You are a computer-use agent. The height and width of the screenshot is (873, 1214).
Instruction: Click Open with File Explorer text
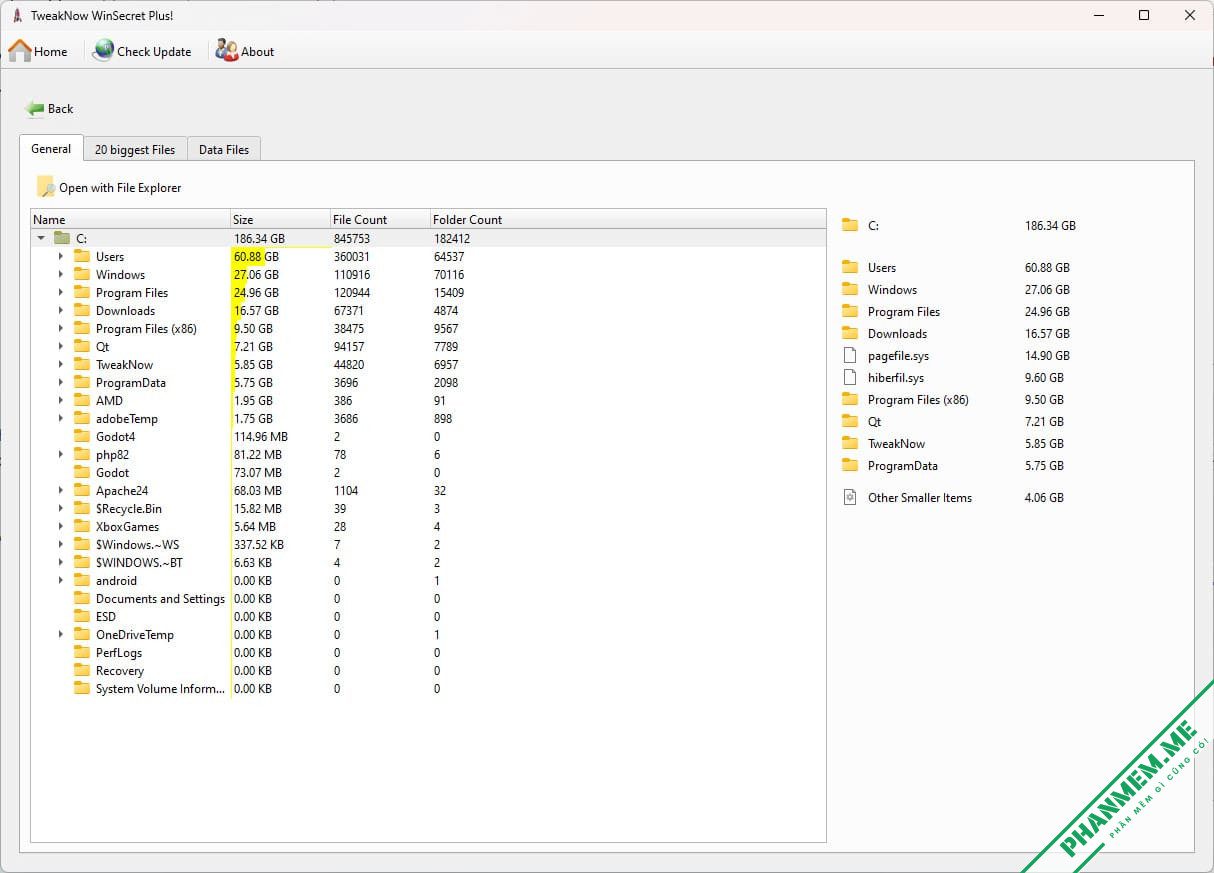point(120,188)
